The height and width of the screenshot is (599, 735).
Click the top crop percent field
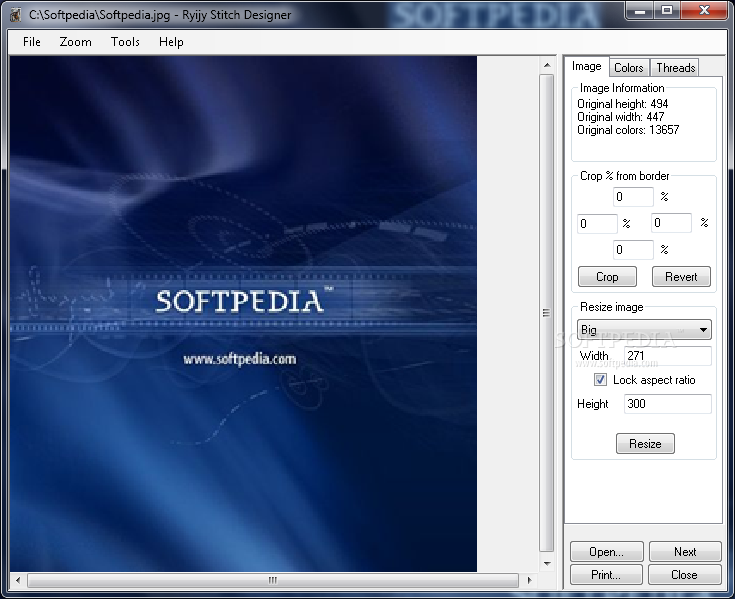point(633,197)
